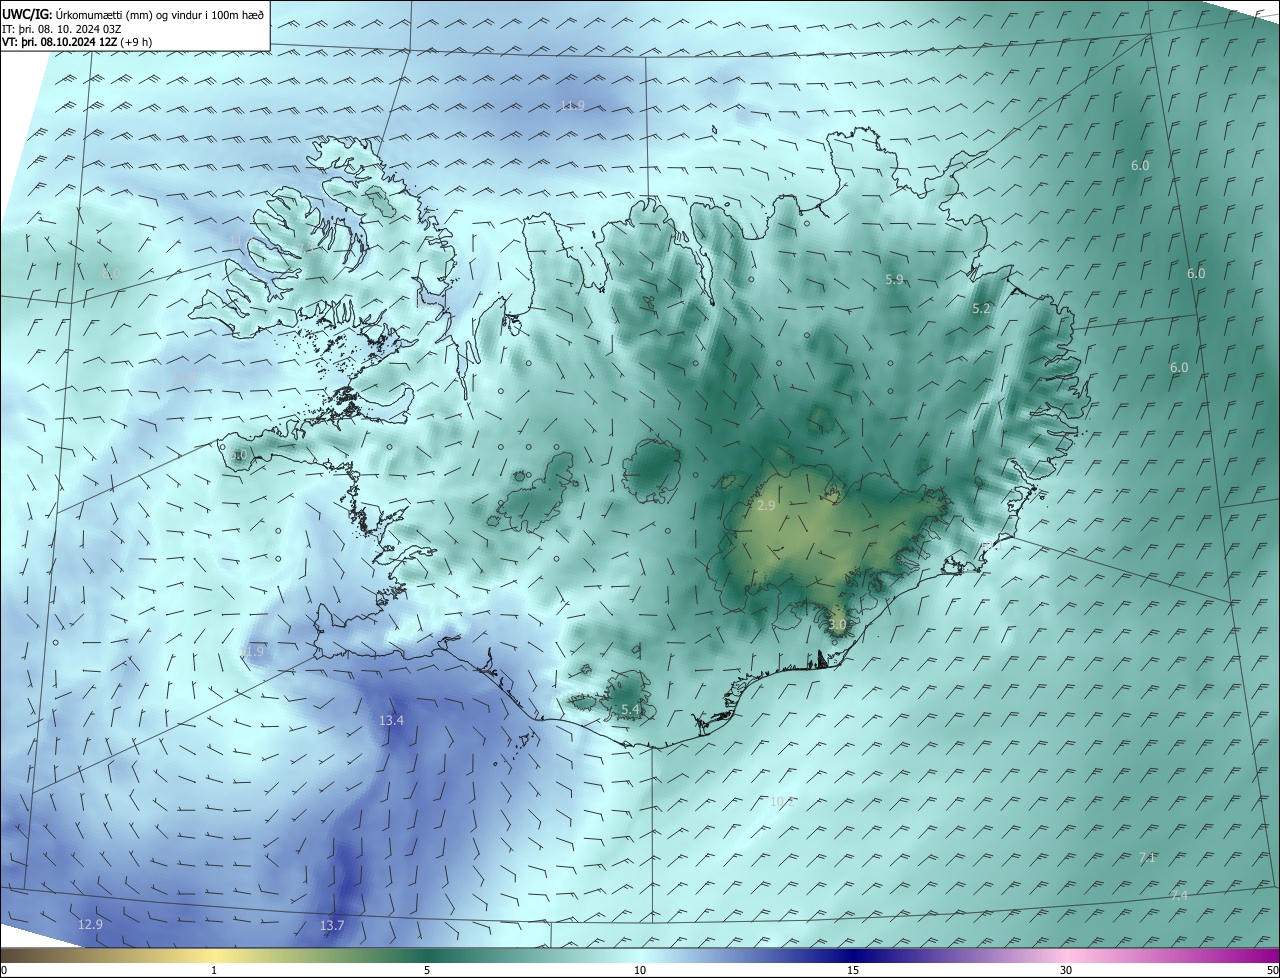Click the 2.9 value label on the large glacier

(x=766, y=506)
